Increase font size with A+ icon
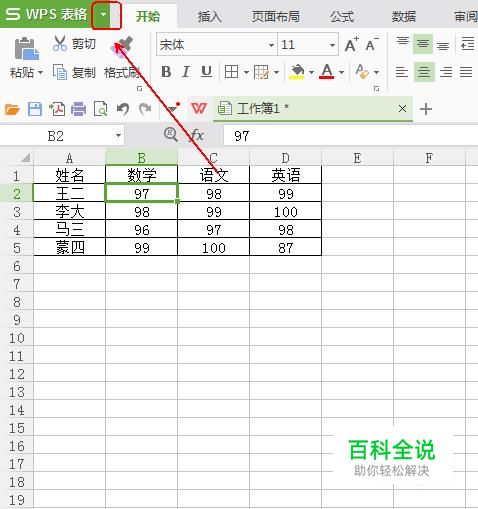Screen dimensions: 478x509 (x=352, y=44)
